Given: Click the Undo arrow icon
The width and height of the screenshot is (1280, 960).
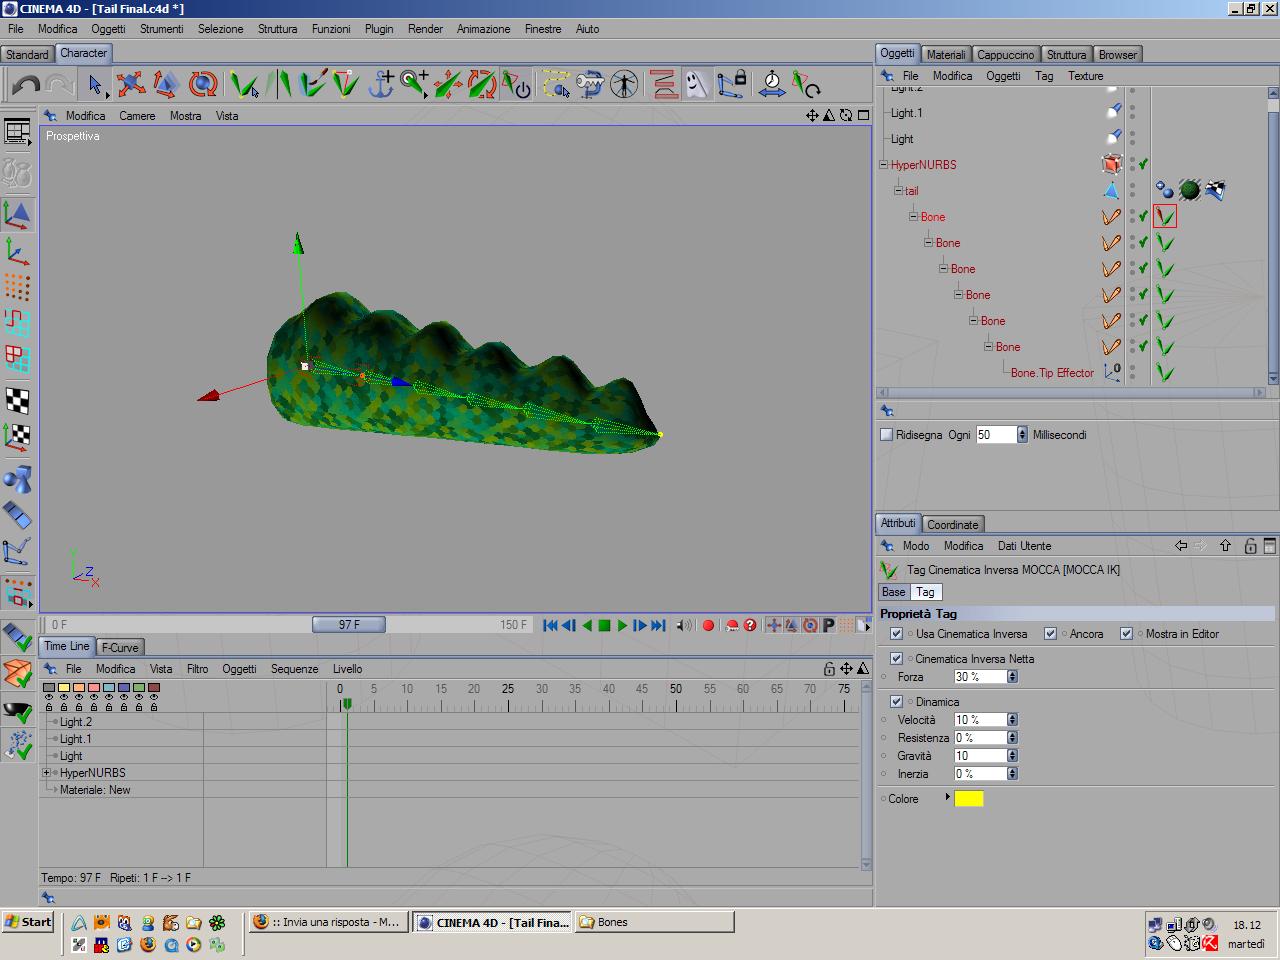Looking at the screenshot, I should [x=26, y=84].
